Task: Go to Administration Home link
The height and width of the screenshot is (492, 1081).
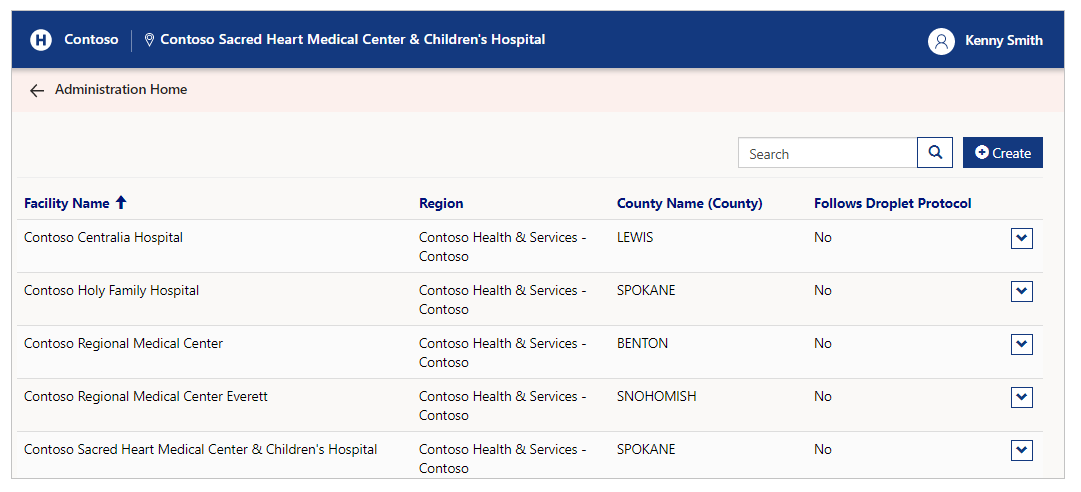Action: [x=121, y=90]
